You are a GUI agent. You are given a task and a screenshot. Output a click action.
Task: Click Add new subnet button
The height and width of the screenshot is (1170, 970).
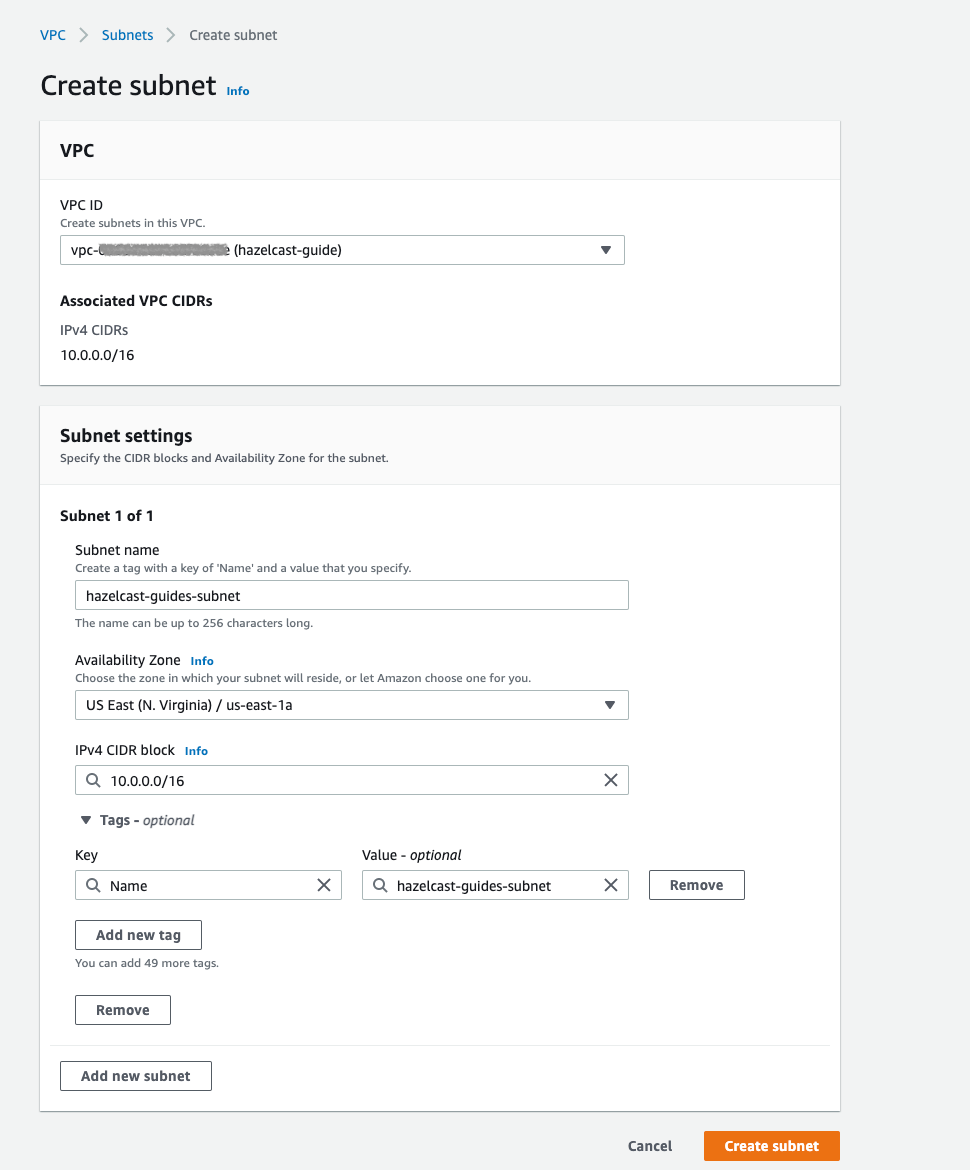click(136, 1076)
